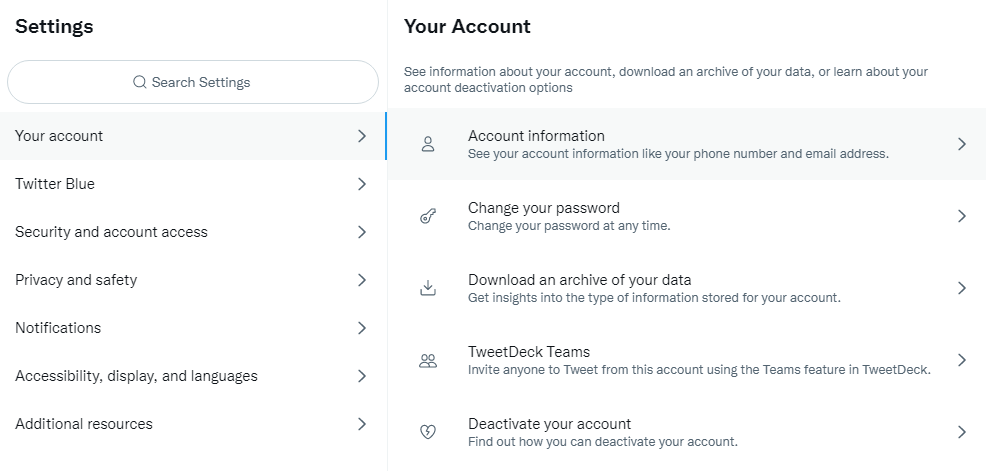Click chevron beside Deactivate your account
The height and width of the screenshot is (471, 986).
(962, 432)
